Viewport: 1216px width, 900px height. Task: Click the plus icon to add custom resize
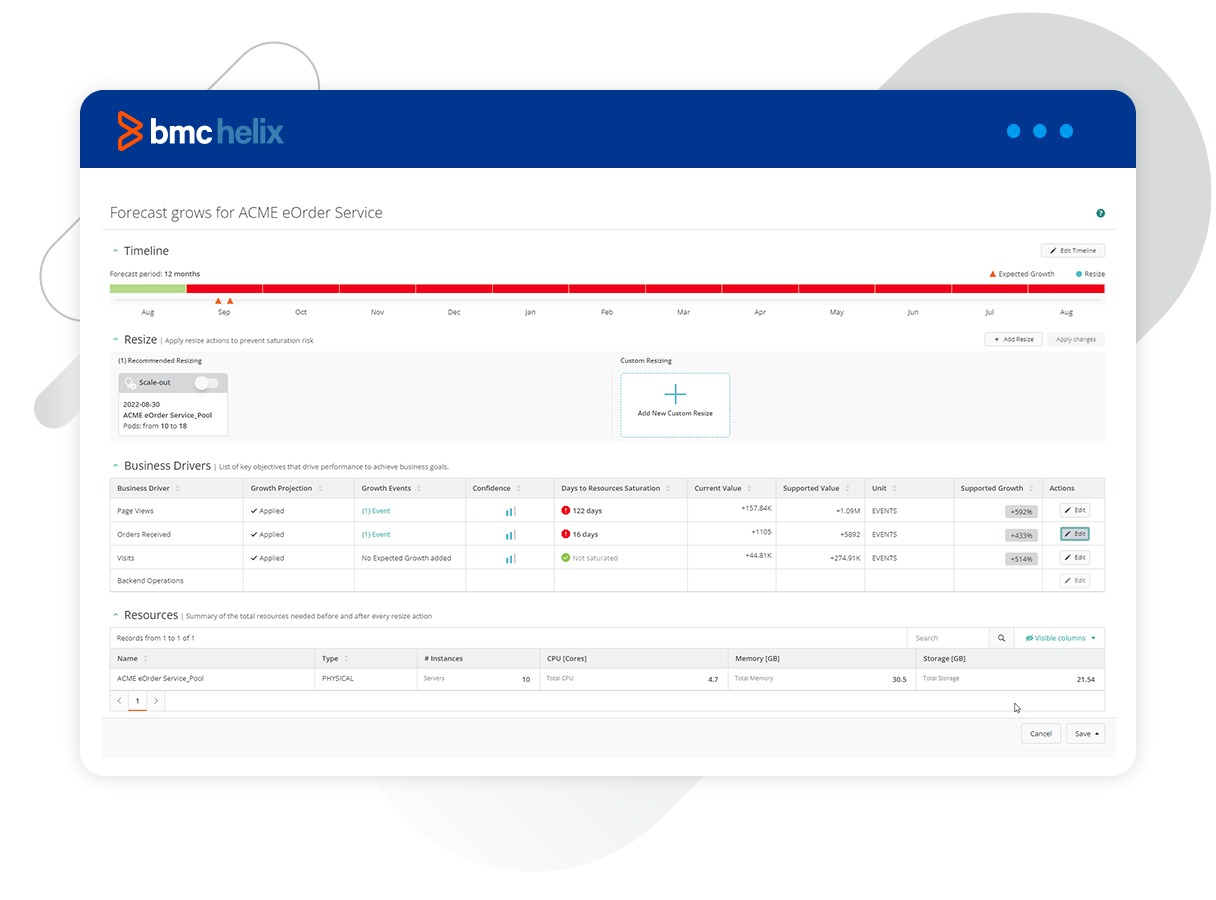point(675,394)
